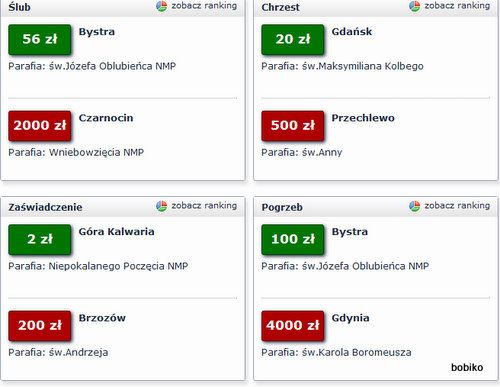
Task: Click the green 20 zł price badge
Action: click(293, 39)
